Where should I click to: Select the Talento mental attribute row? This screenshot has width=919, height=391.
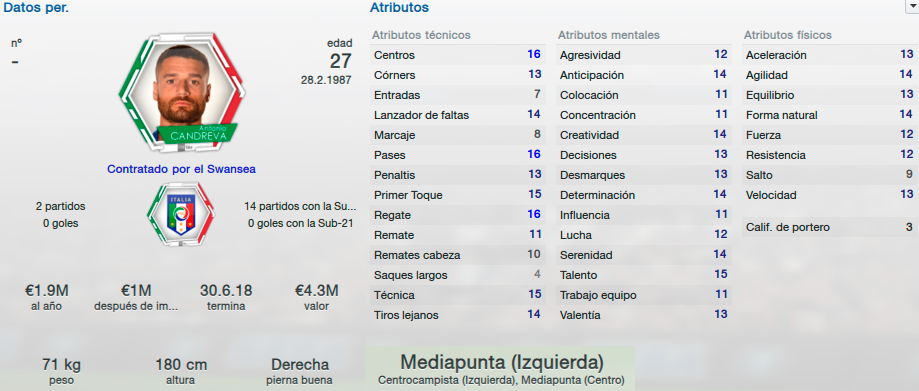click(642, 275)
